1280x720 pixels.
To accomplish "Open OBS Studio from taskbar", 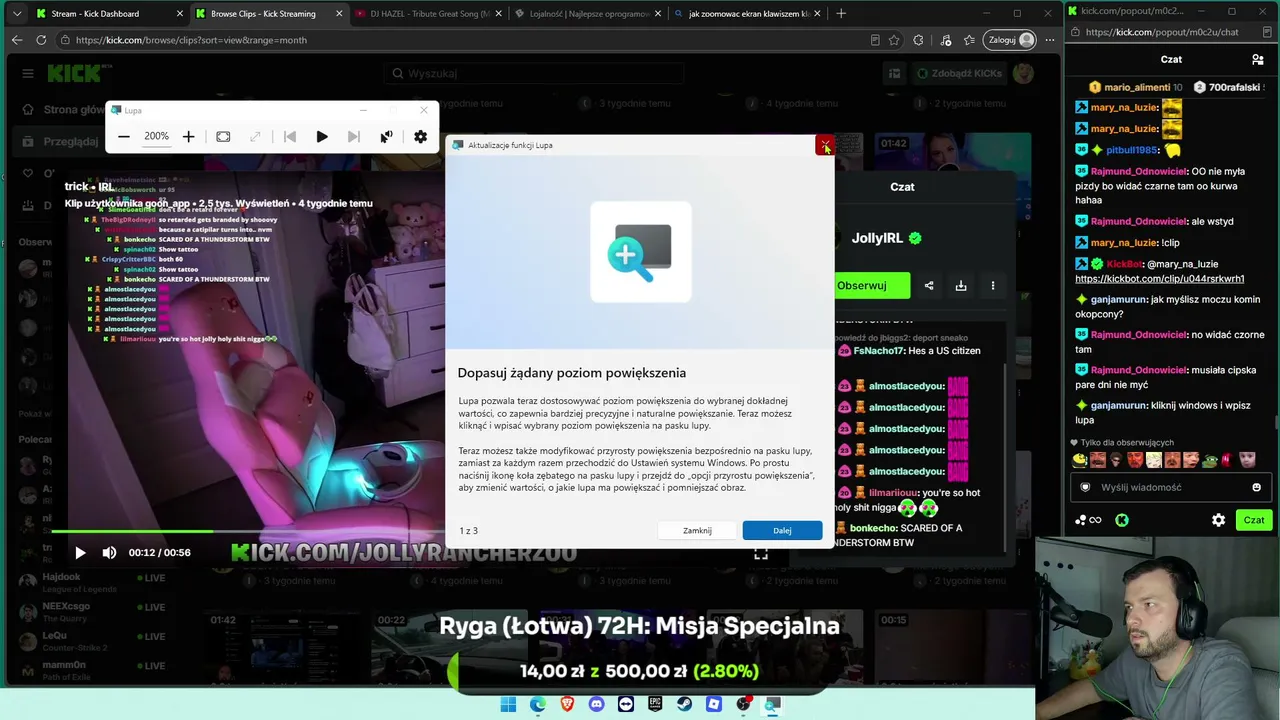I will (743, 704).
